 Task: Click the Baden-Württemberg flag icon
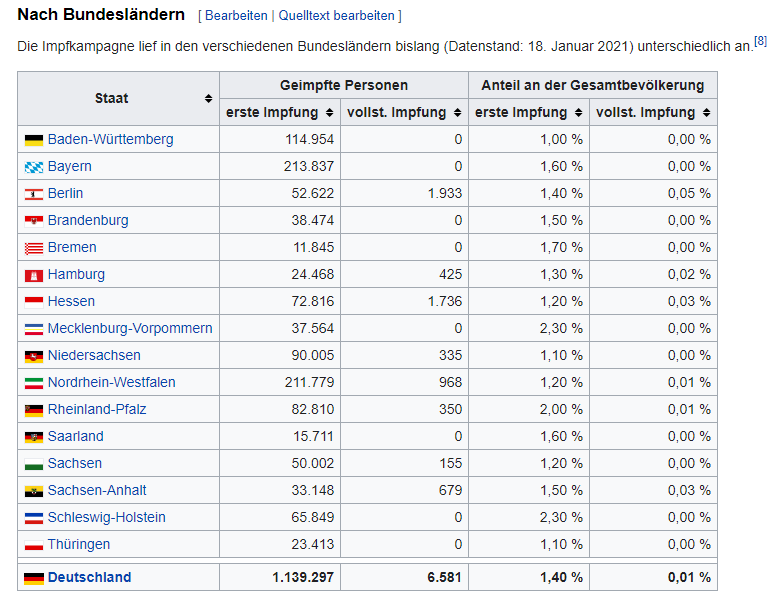(34, 140)
